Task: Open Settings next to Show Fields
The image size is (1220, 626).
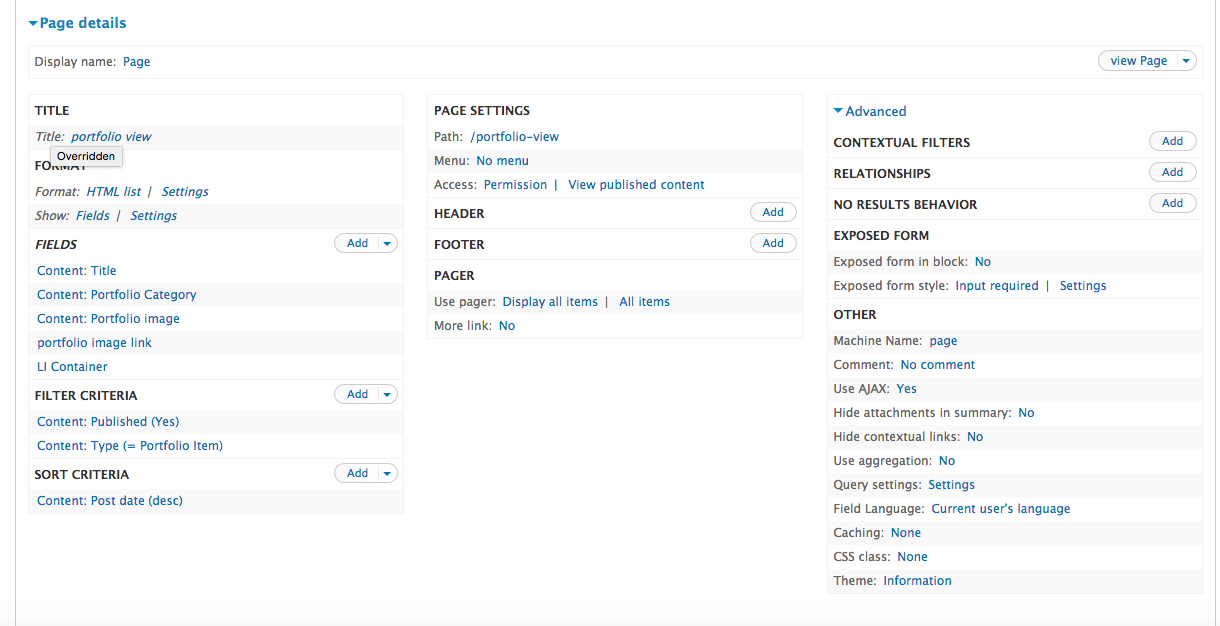Action: [x=154, y=216]
